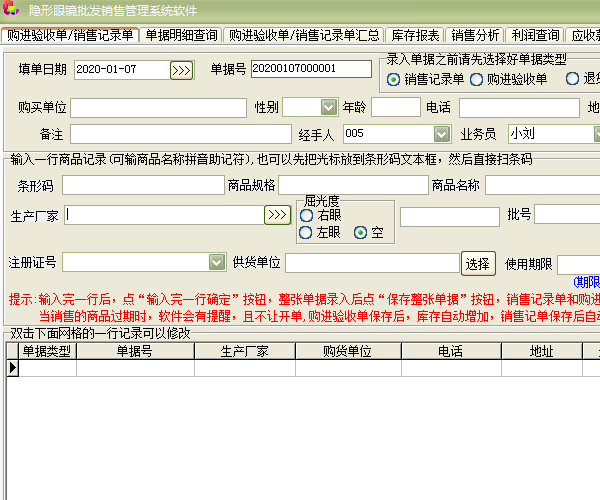Switch to 库存报表 tab

tap(415, 35)
